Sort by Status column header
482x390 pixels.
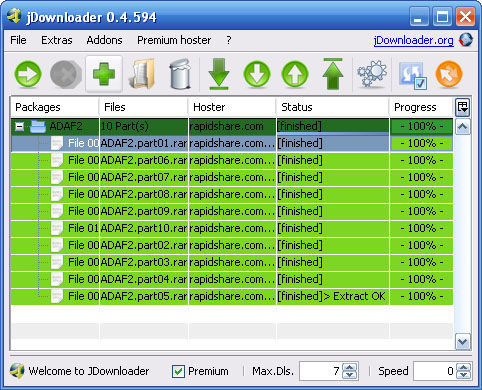coord(333,107)
